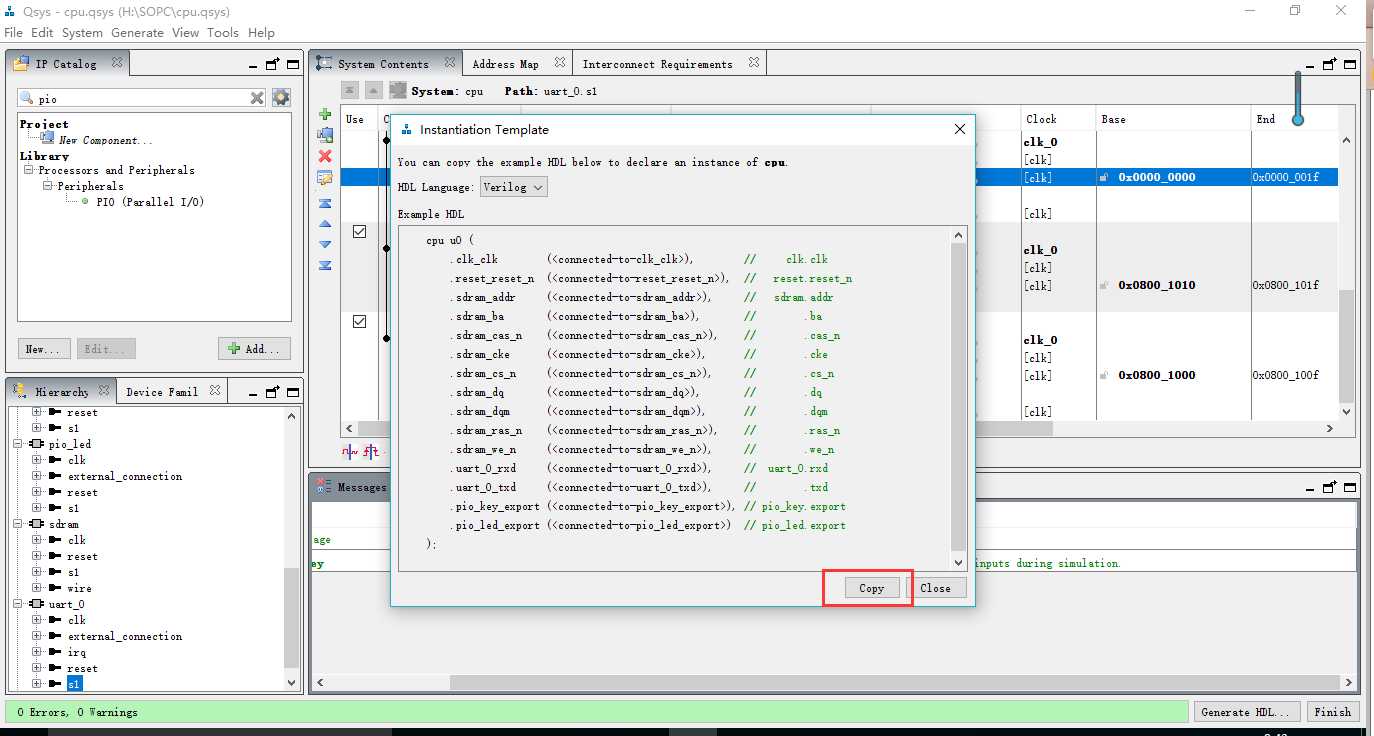Click the Finish button
Viewport: 1374px width, 736px height.
[x=1333, y=712]
